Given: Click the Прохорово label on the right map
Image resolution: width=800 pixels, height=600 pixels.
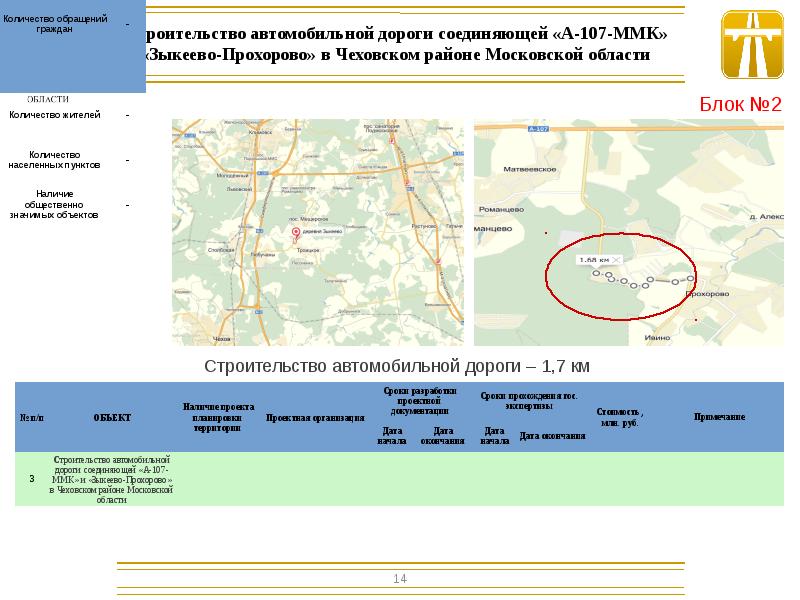Looking at the screenshot, I should 707,296.
